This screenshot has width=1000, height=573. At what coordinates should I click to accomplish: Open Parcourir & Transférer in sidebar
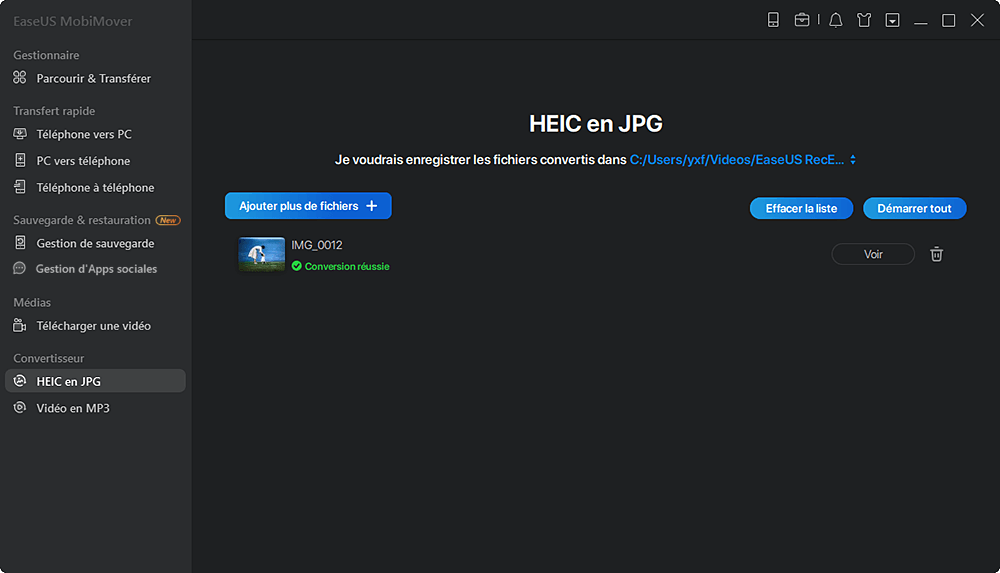95,78
